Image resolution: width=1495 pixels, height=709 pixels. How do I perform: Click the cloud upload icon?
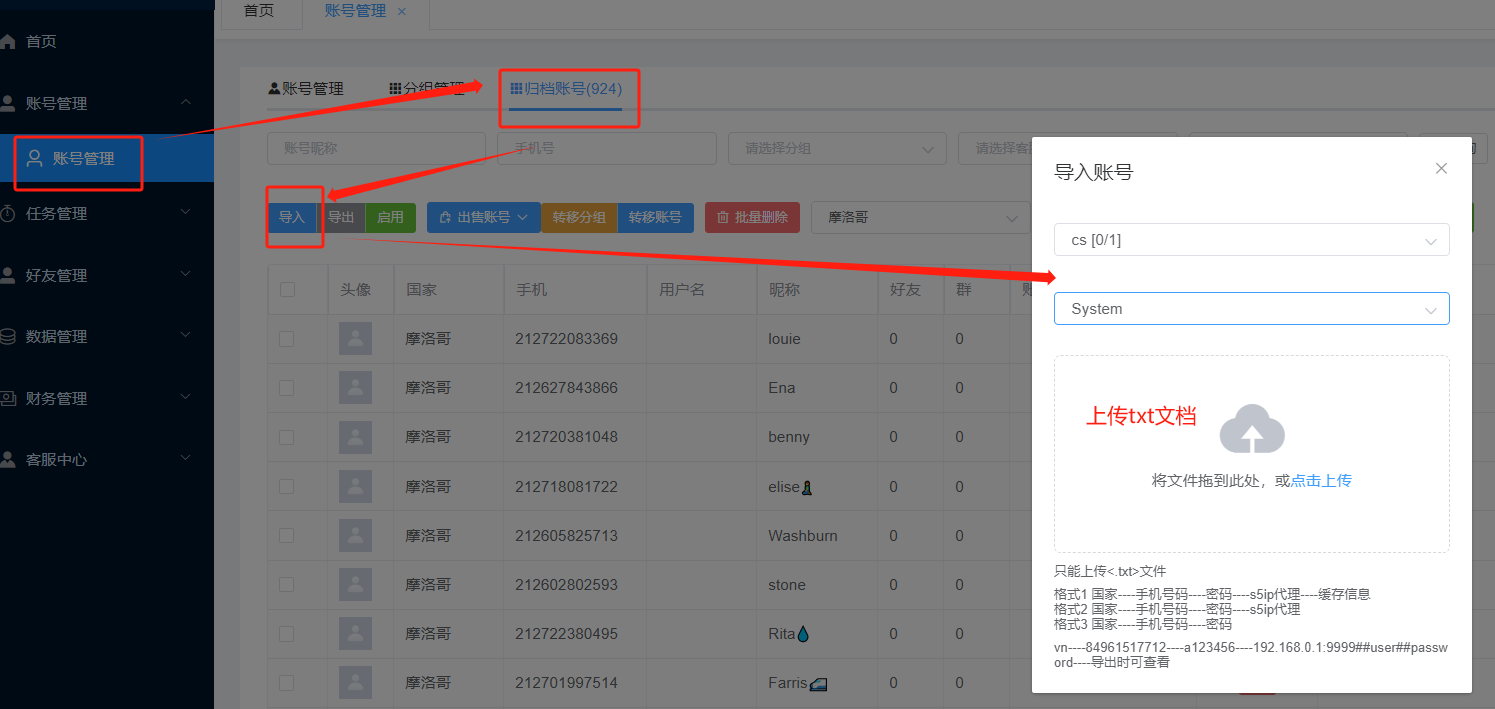[1251, 429]
